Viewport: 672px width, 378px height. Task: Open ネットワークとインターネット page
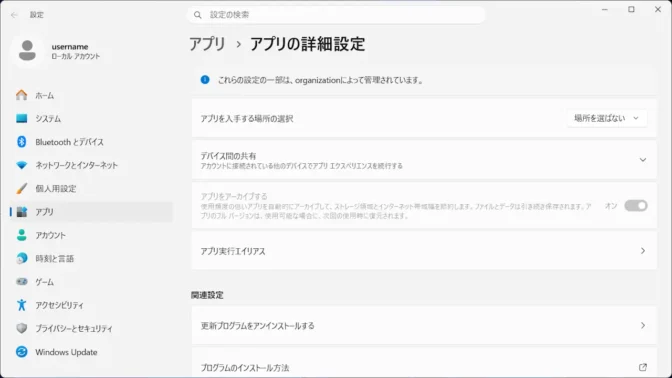(x=91, y=165)
